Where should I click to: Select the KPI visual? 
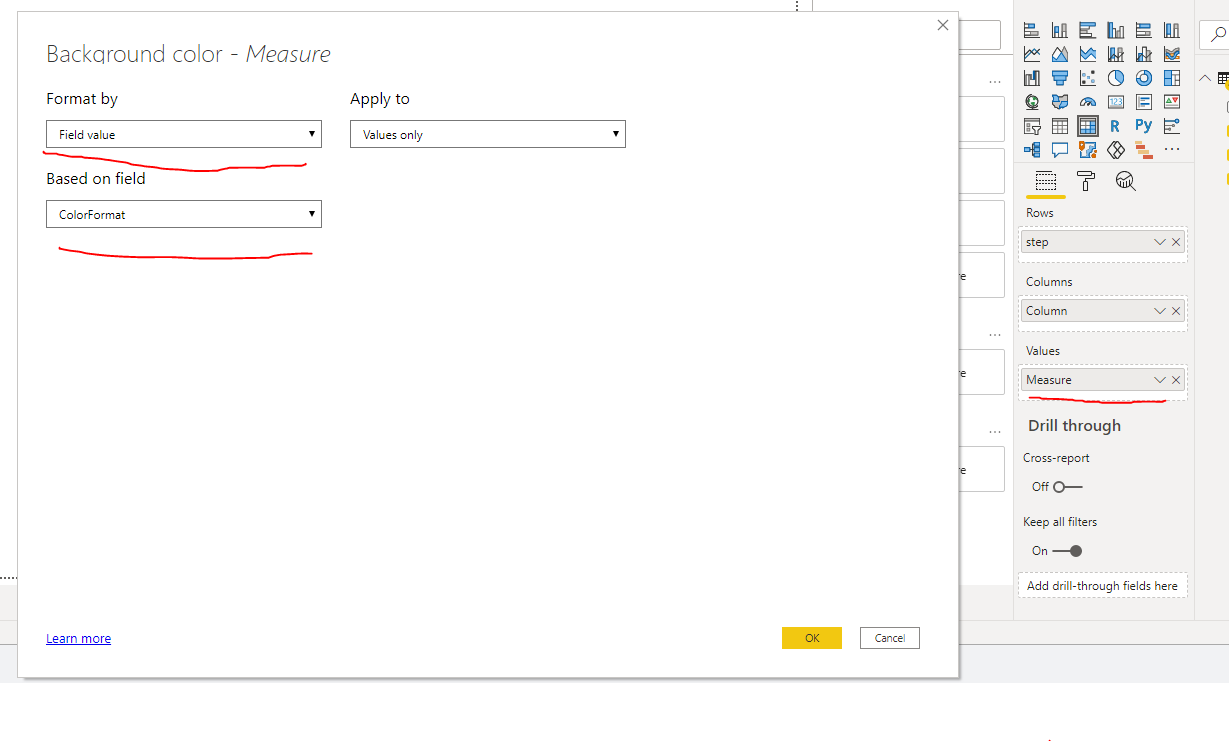click(1172, 102)
